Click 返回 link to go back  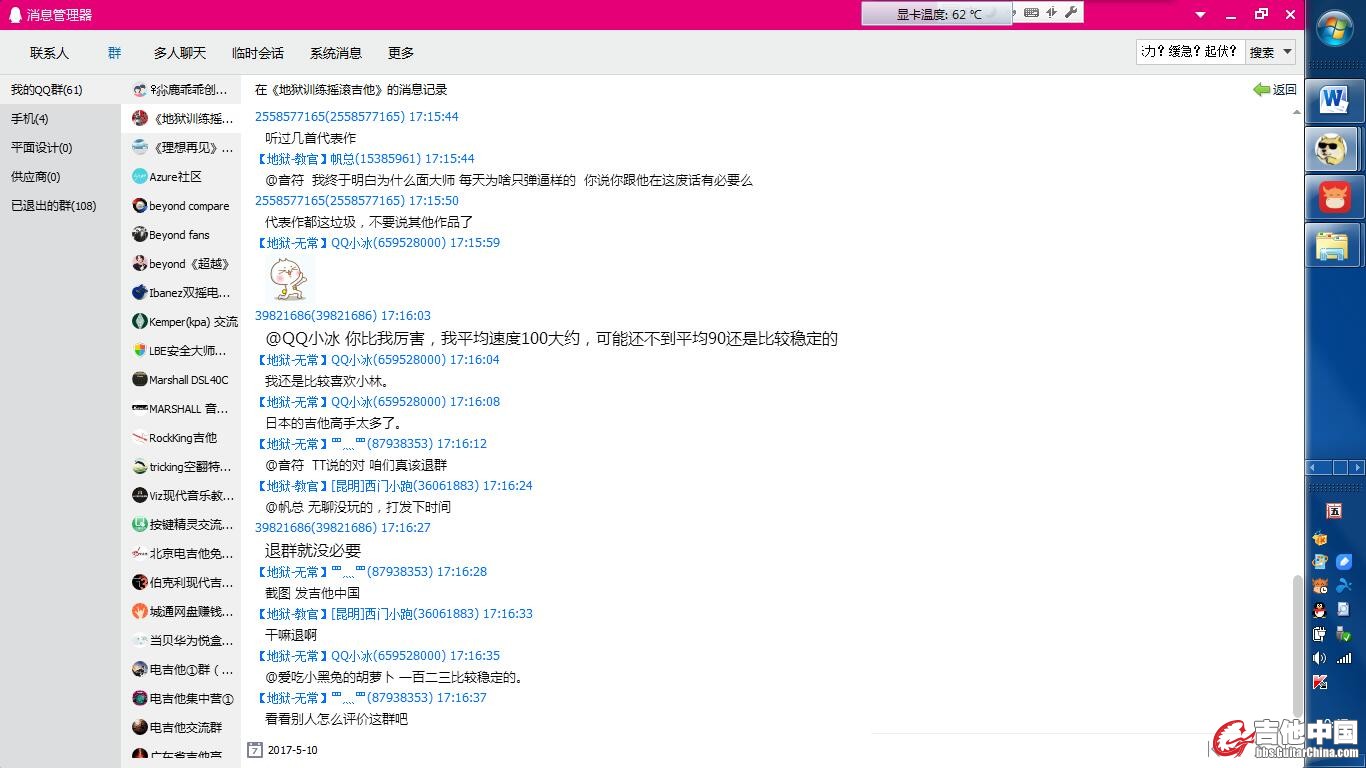pos(1284,89)
